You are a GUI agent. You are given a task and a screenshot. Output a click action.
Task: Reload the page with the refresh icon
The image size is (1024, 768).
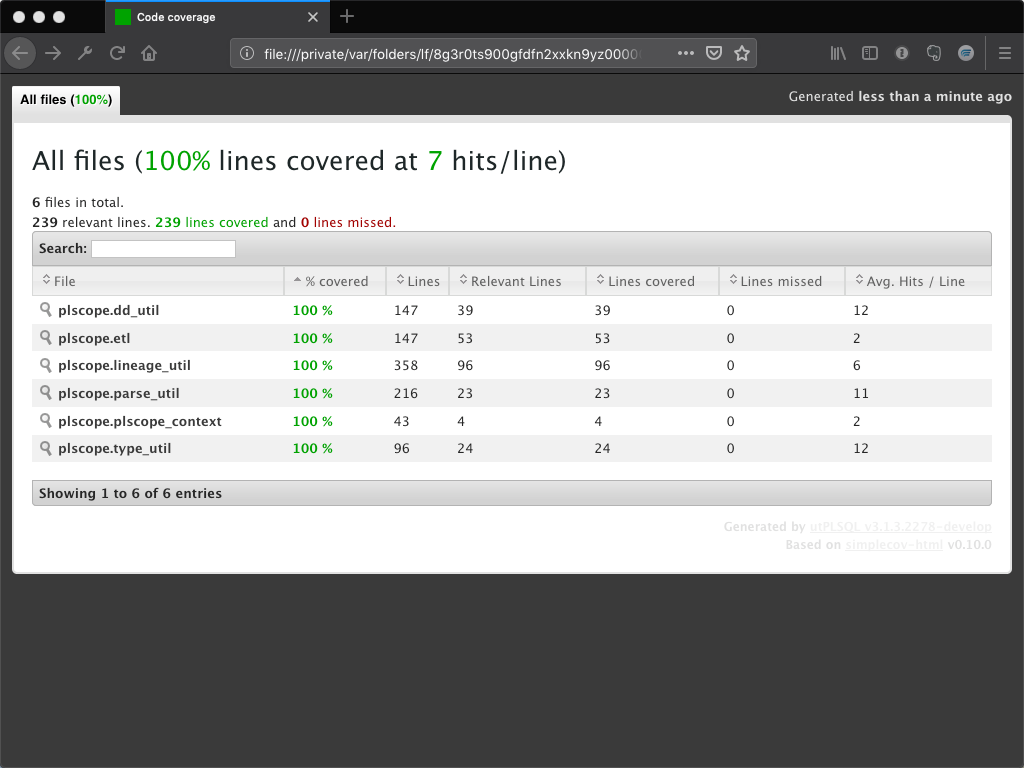click(x=117, y=53)
